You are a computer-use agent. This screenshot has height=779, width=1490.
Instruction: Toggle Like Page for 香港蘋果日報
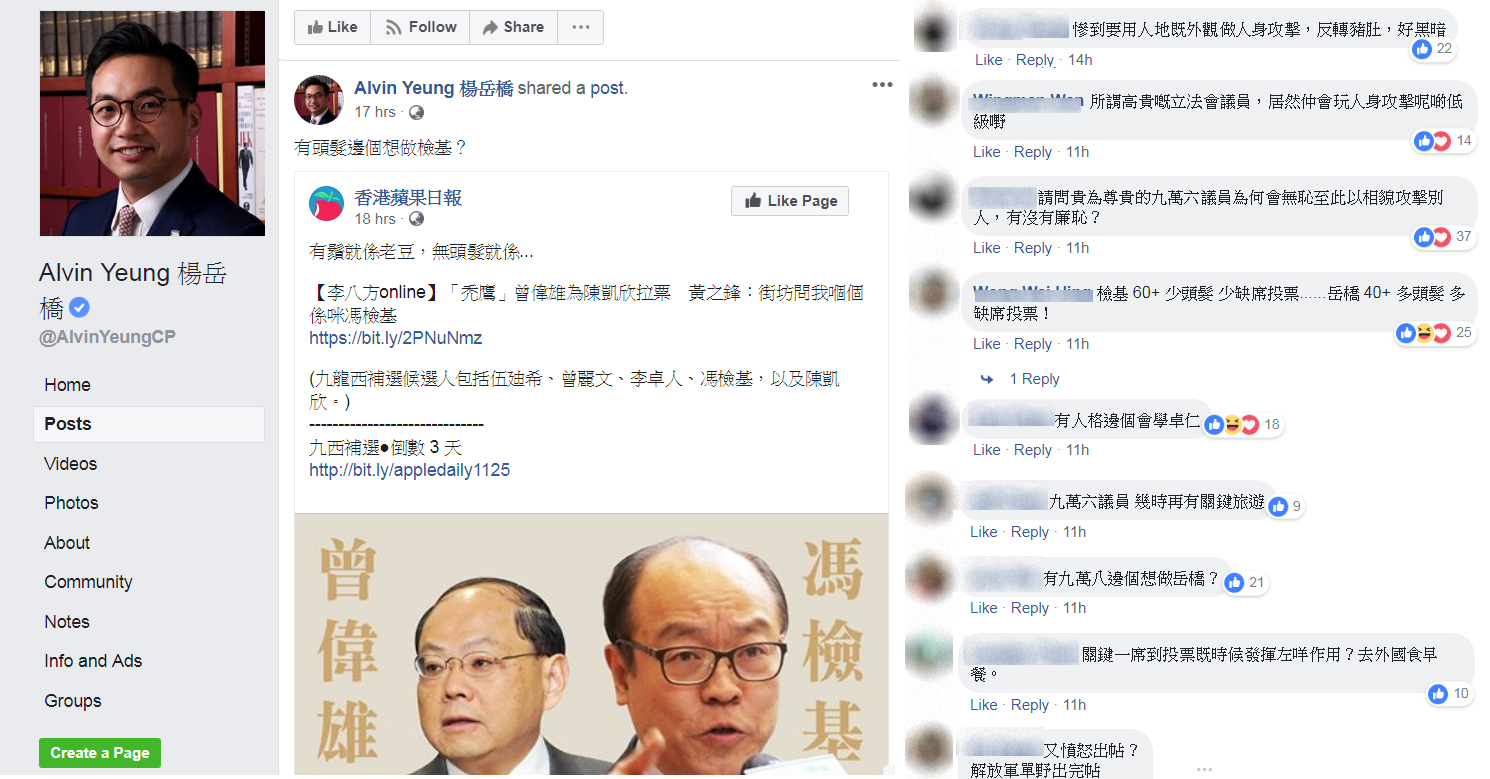point(790,200)
